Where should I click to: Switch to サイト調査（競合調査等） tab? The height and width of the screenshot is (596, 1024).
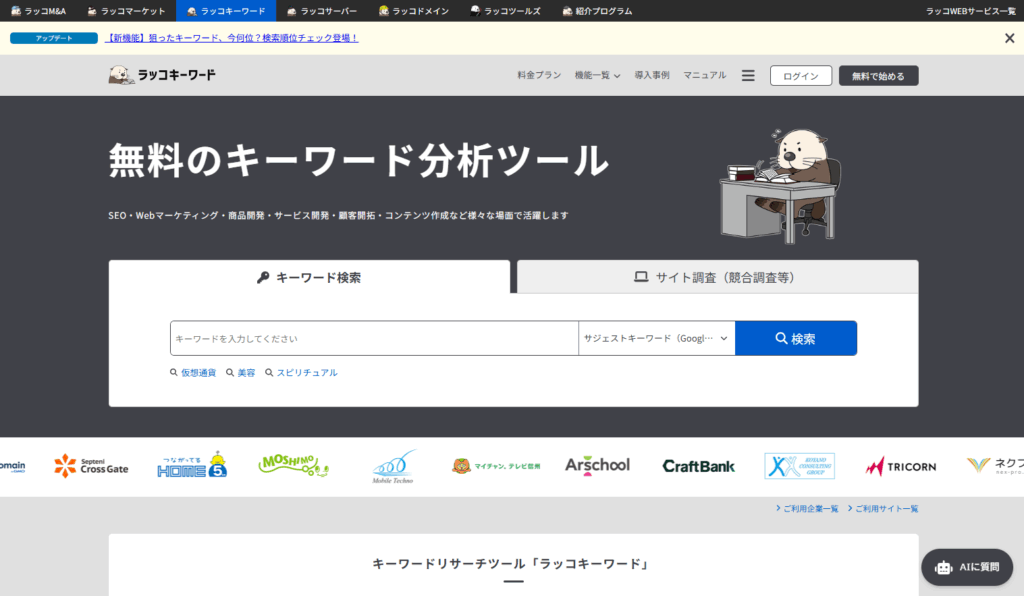point(718,277)
